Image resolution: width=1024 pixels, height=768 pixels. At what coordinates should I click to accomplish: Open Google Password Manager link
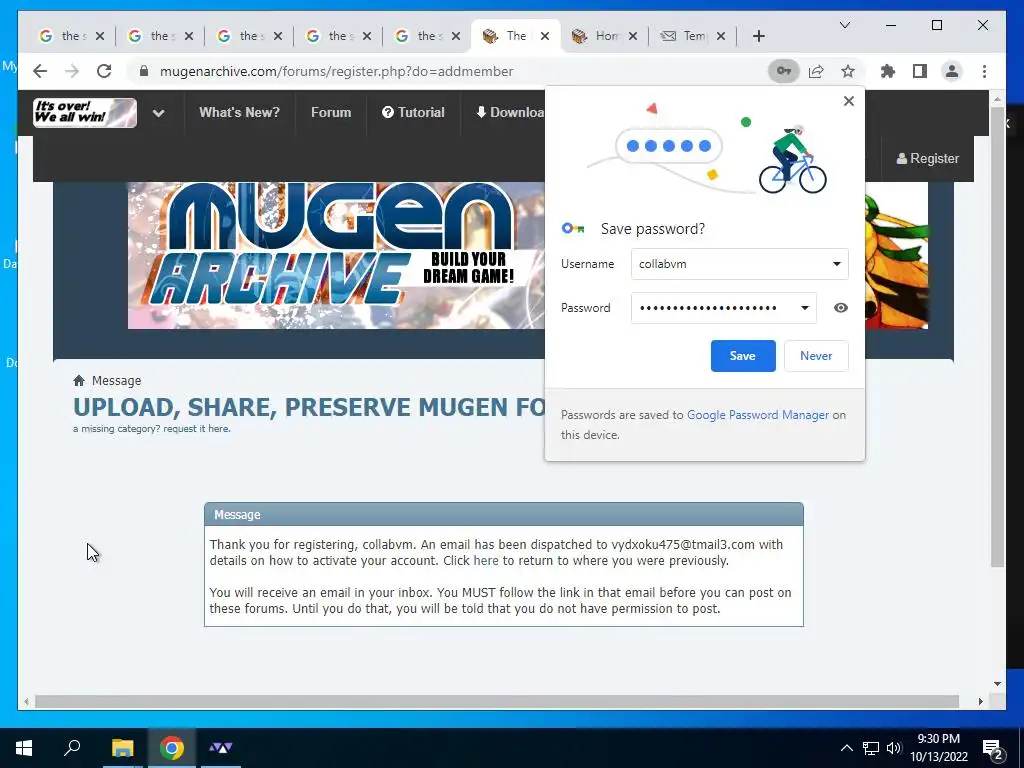click(758, 415)
